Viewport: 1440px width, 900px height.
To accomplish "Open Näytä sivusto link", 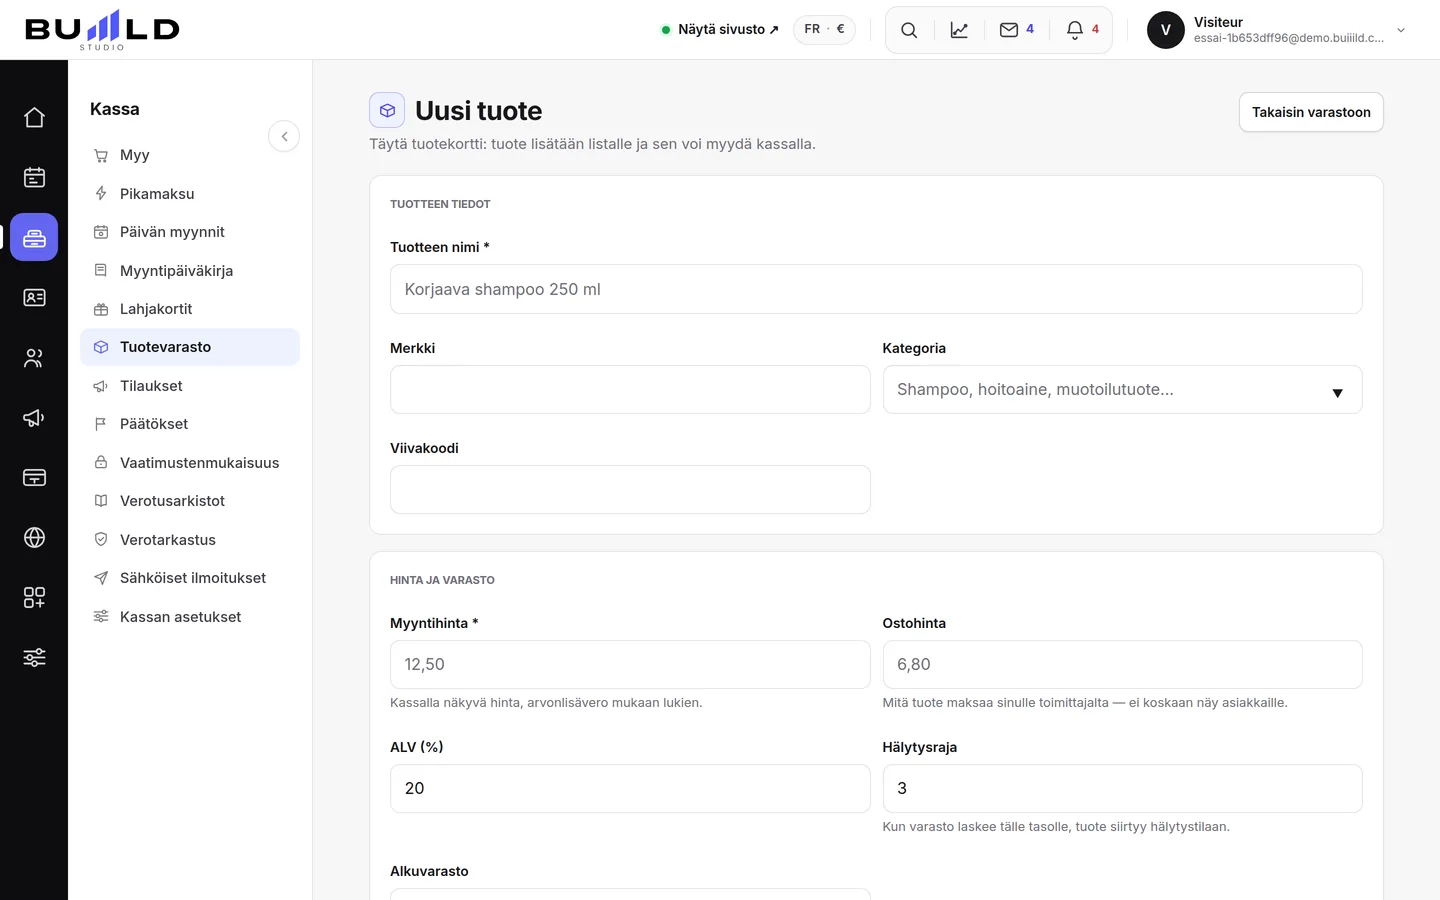I will tap(720, 30).
